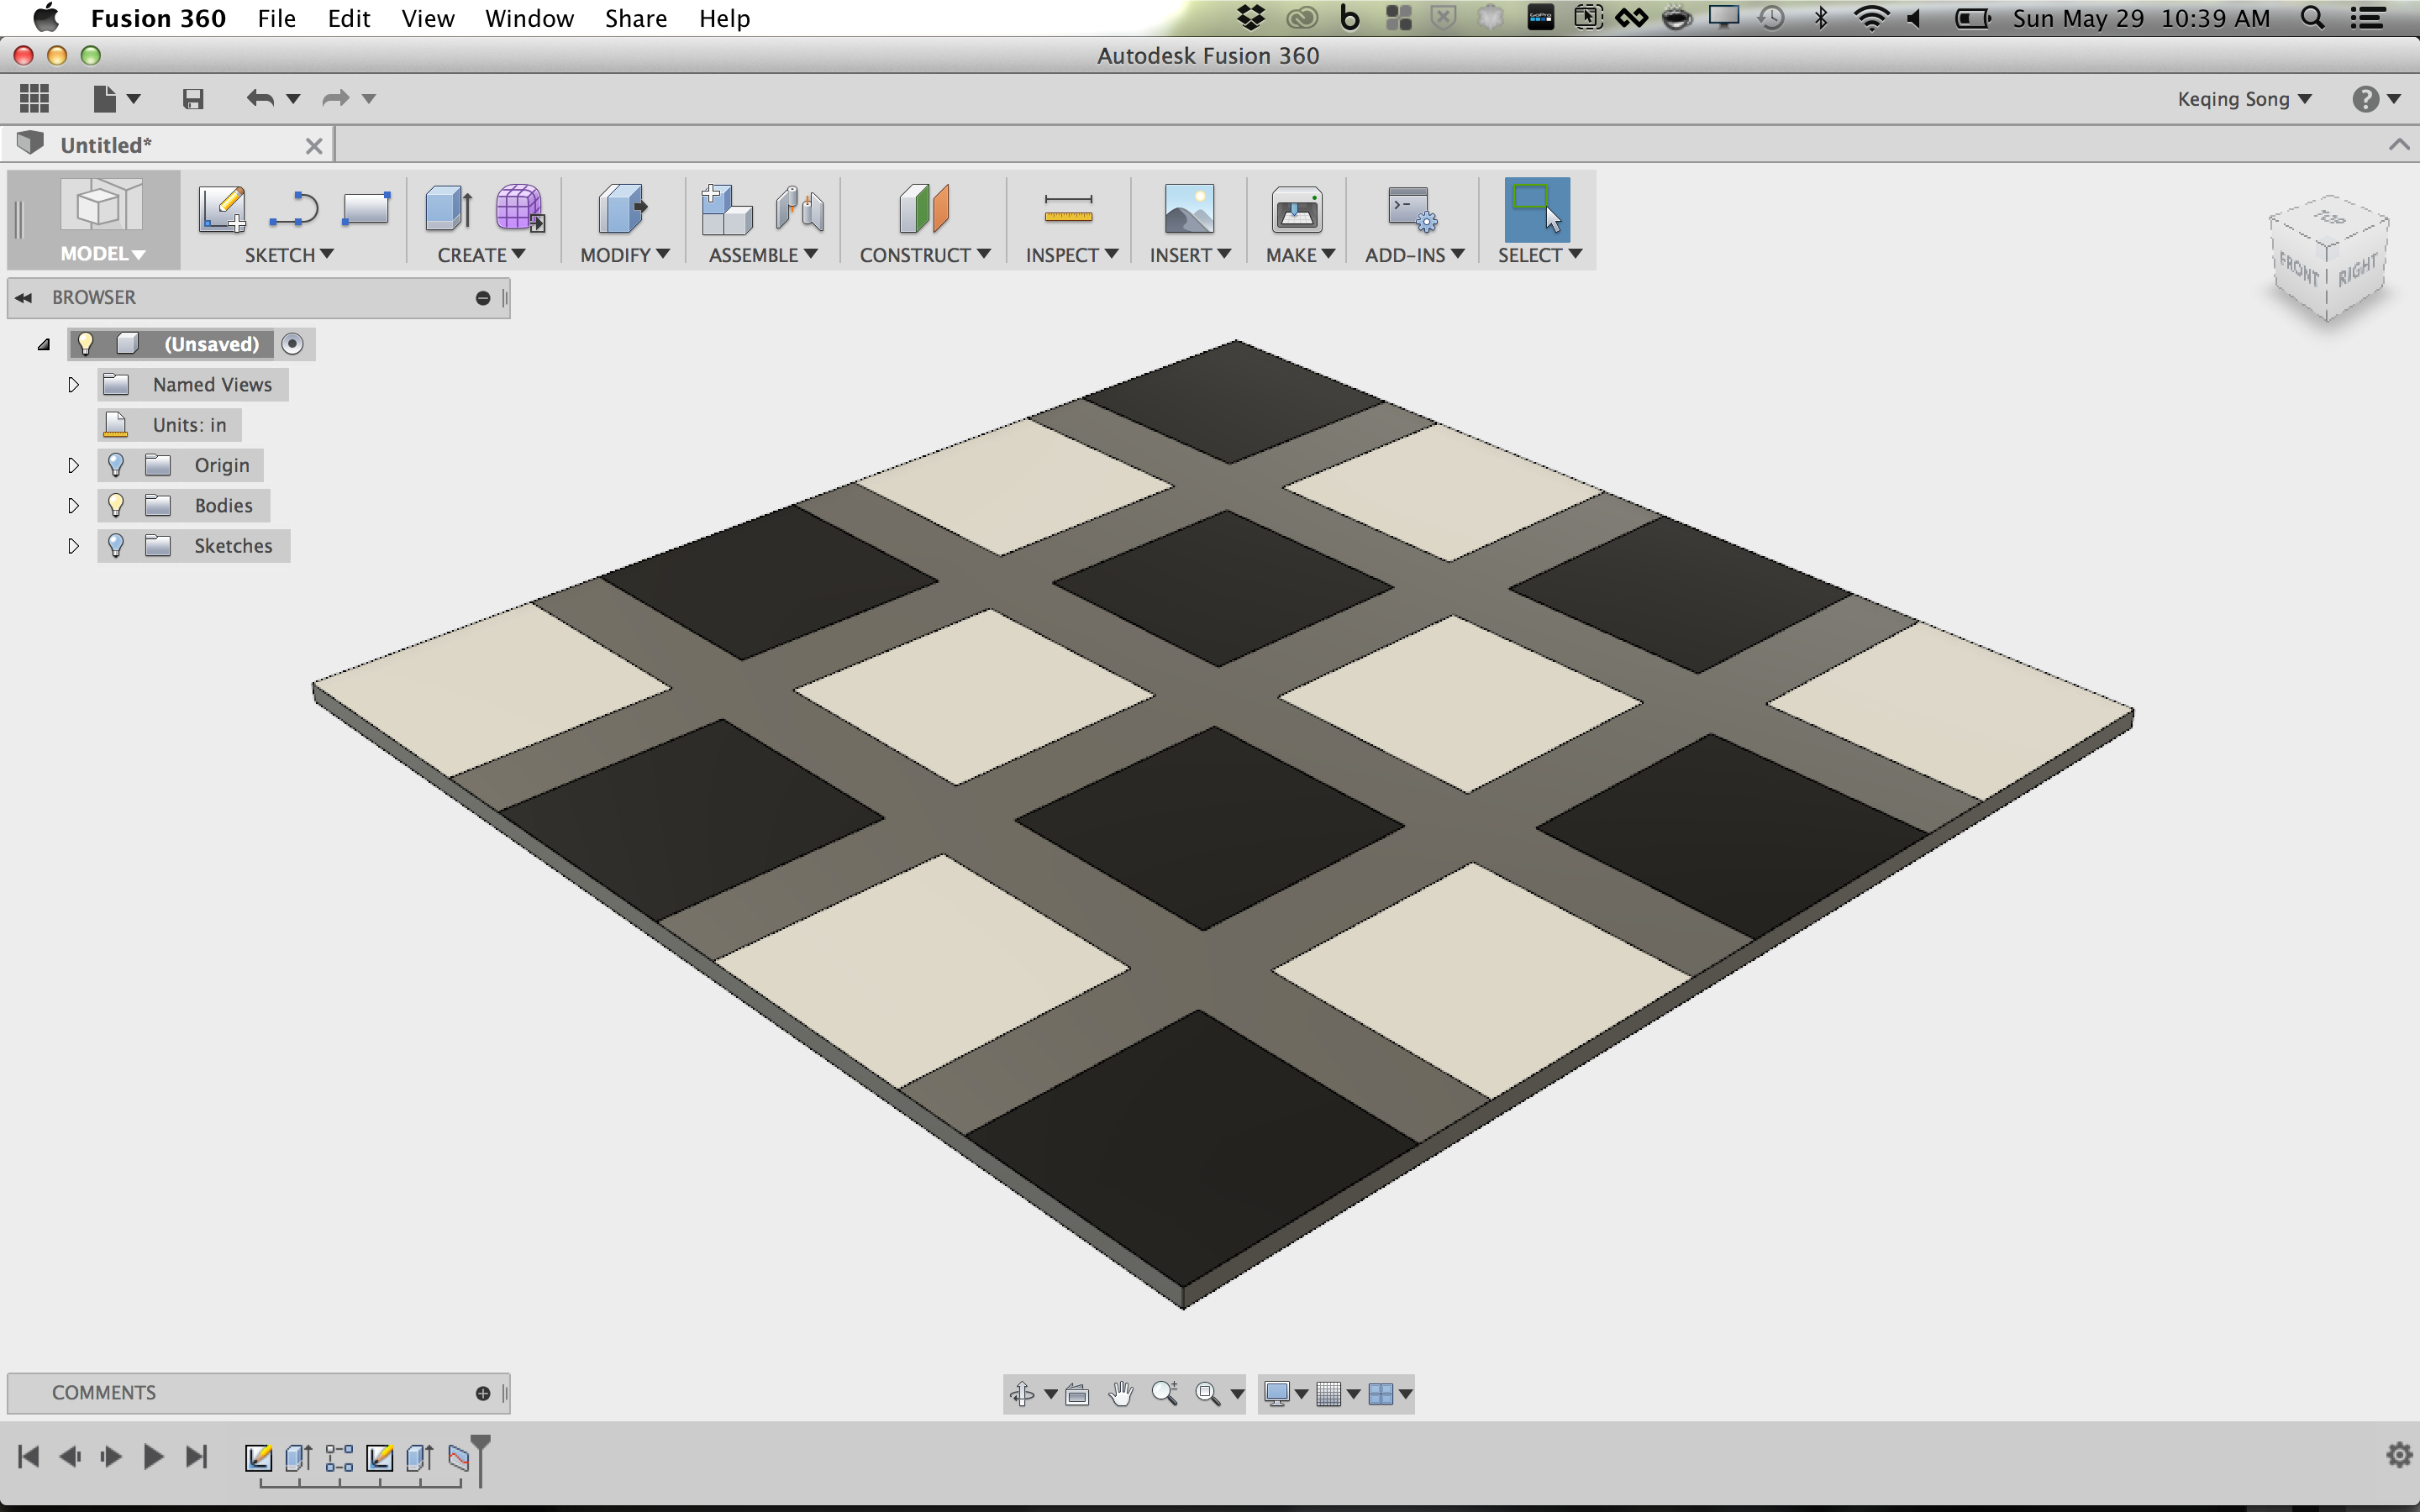Viewport: 2420px width, 1512px height.
Task: Click the Press Pull Modify icon
Action: 622,210
